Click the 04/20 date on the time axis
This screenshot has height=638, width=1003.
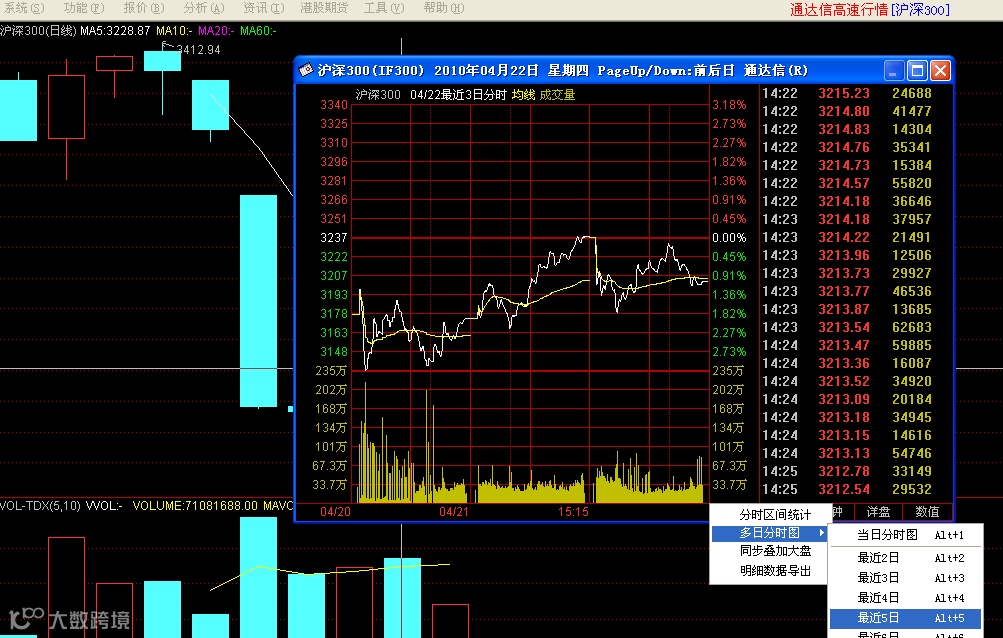(x=335, y=512)
